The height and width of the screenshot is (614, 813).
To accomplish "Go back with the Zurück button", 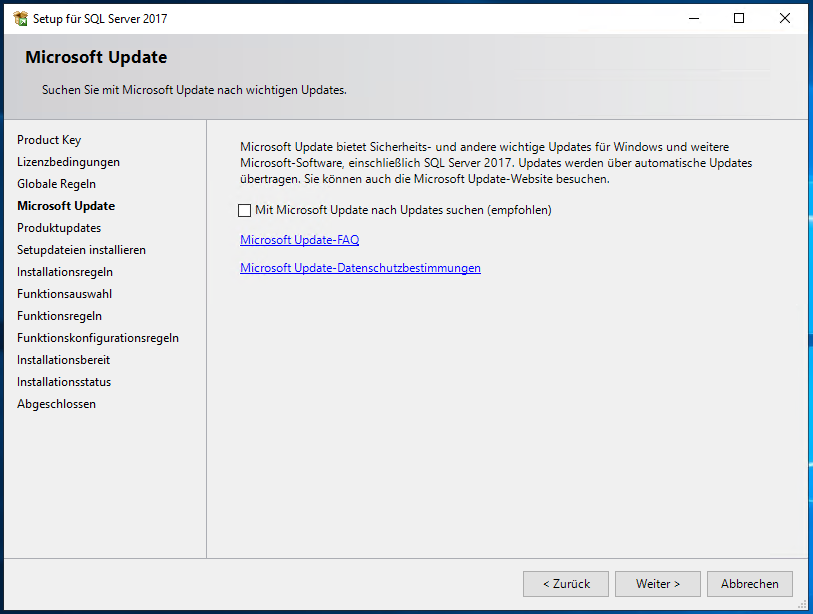I will pos(566,584).
